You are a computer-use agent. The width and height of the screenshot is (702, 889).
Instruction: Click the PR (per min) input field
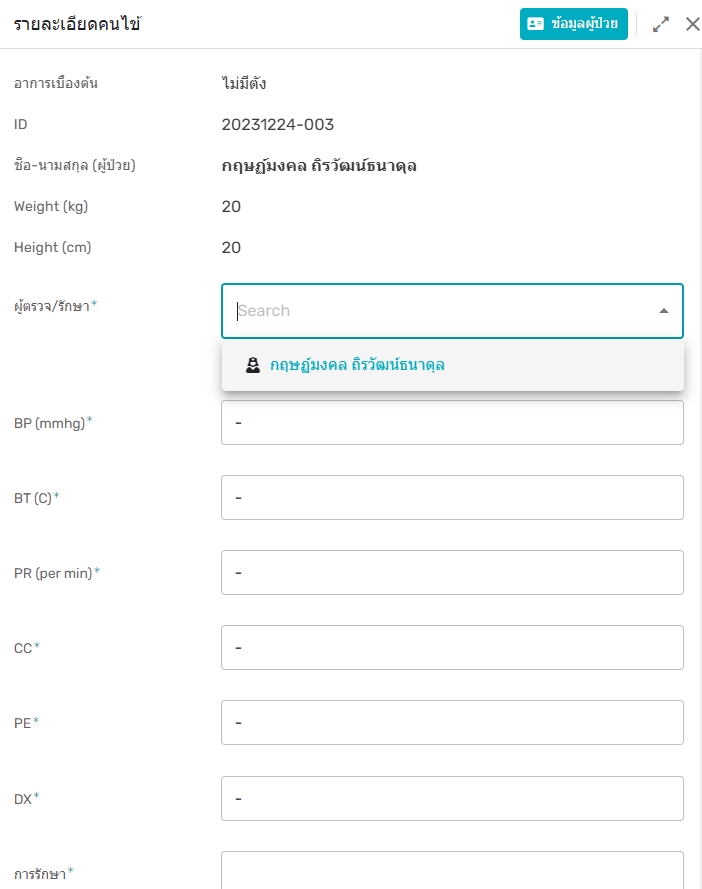tap(452, 572)
